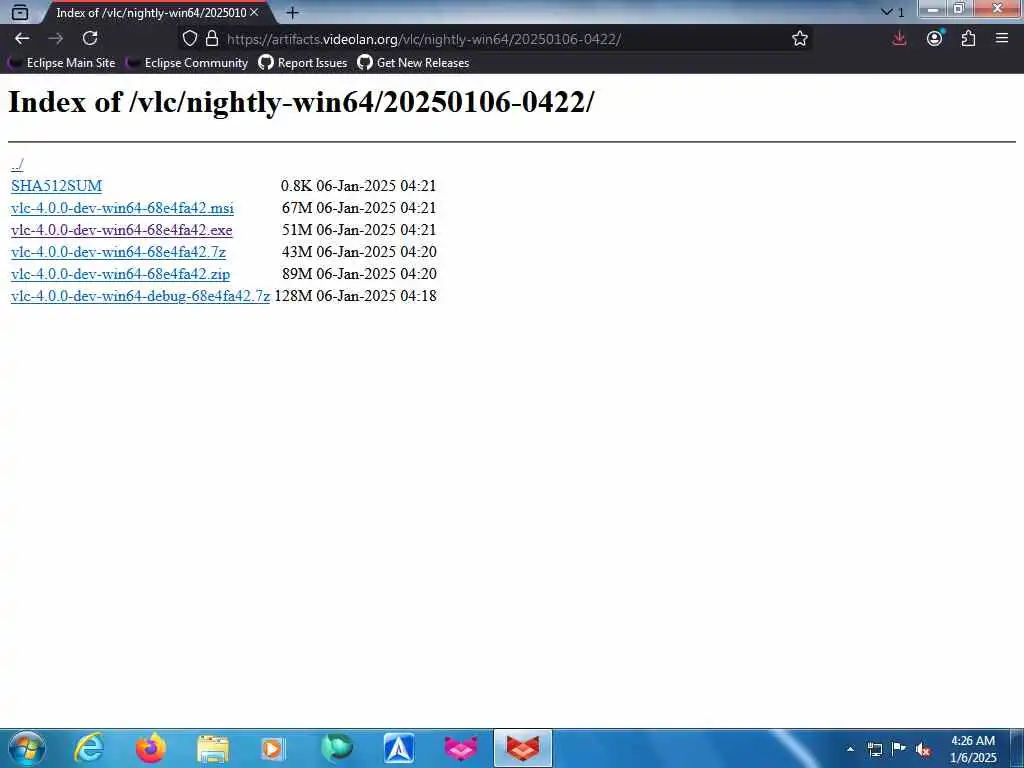The image size is (1024, 768).
Task: Open Report Issues bookmark
Action: 303,63
